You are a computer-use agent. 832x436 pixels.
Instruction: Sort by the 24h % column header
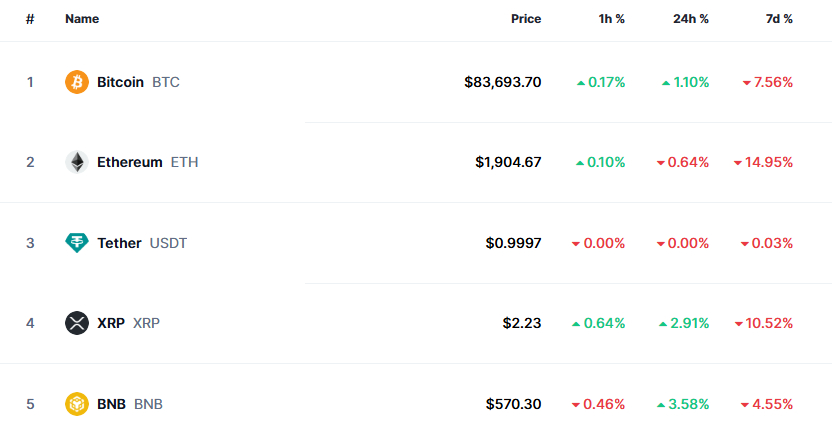(691, 19)
